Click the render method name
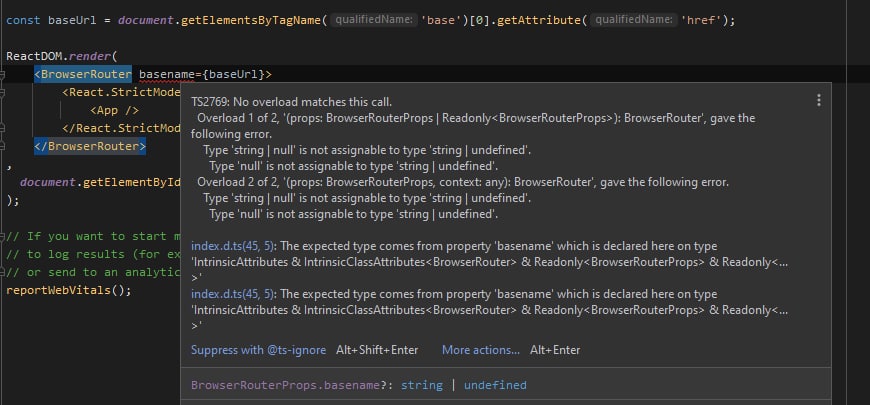This screenshot has height=405, width=870. coord(90,57)
